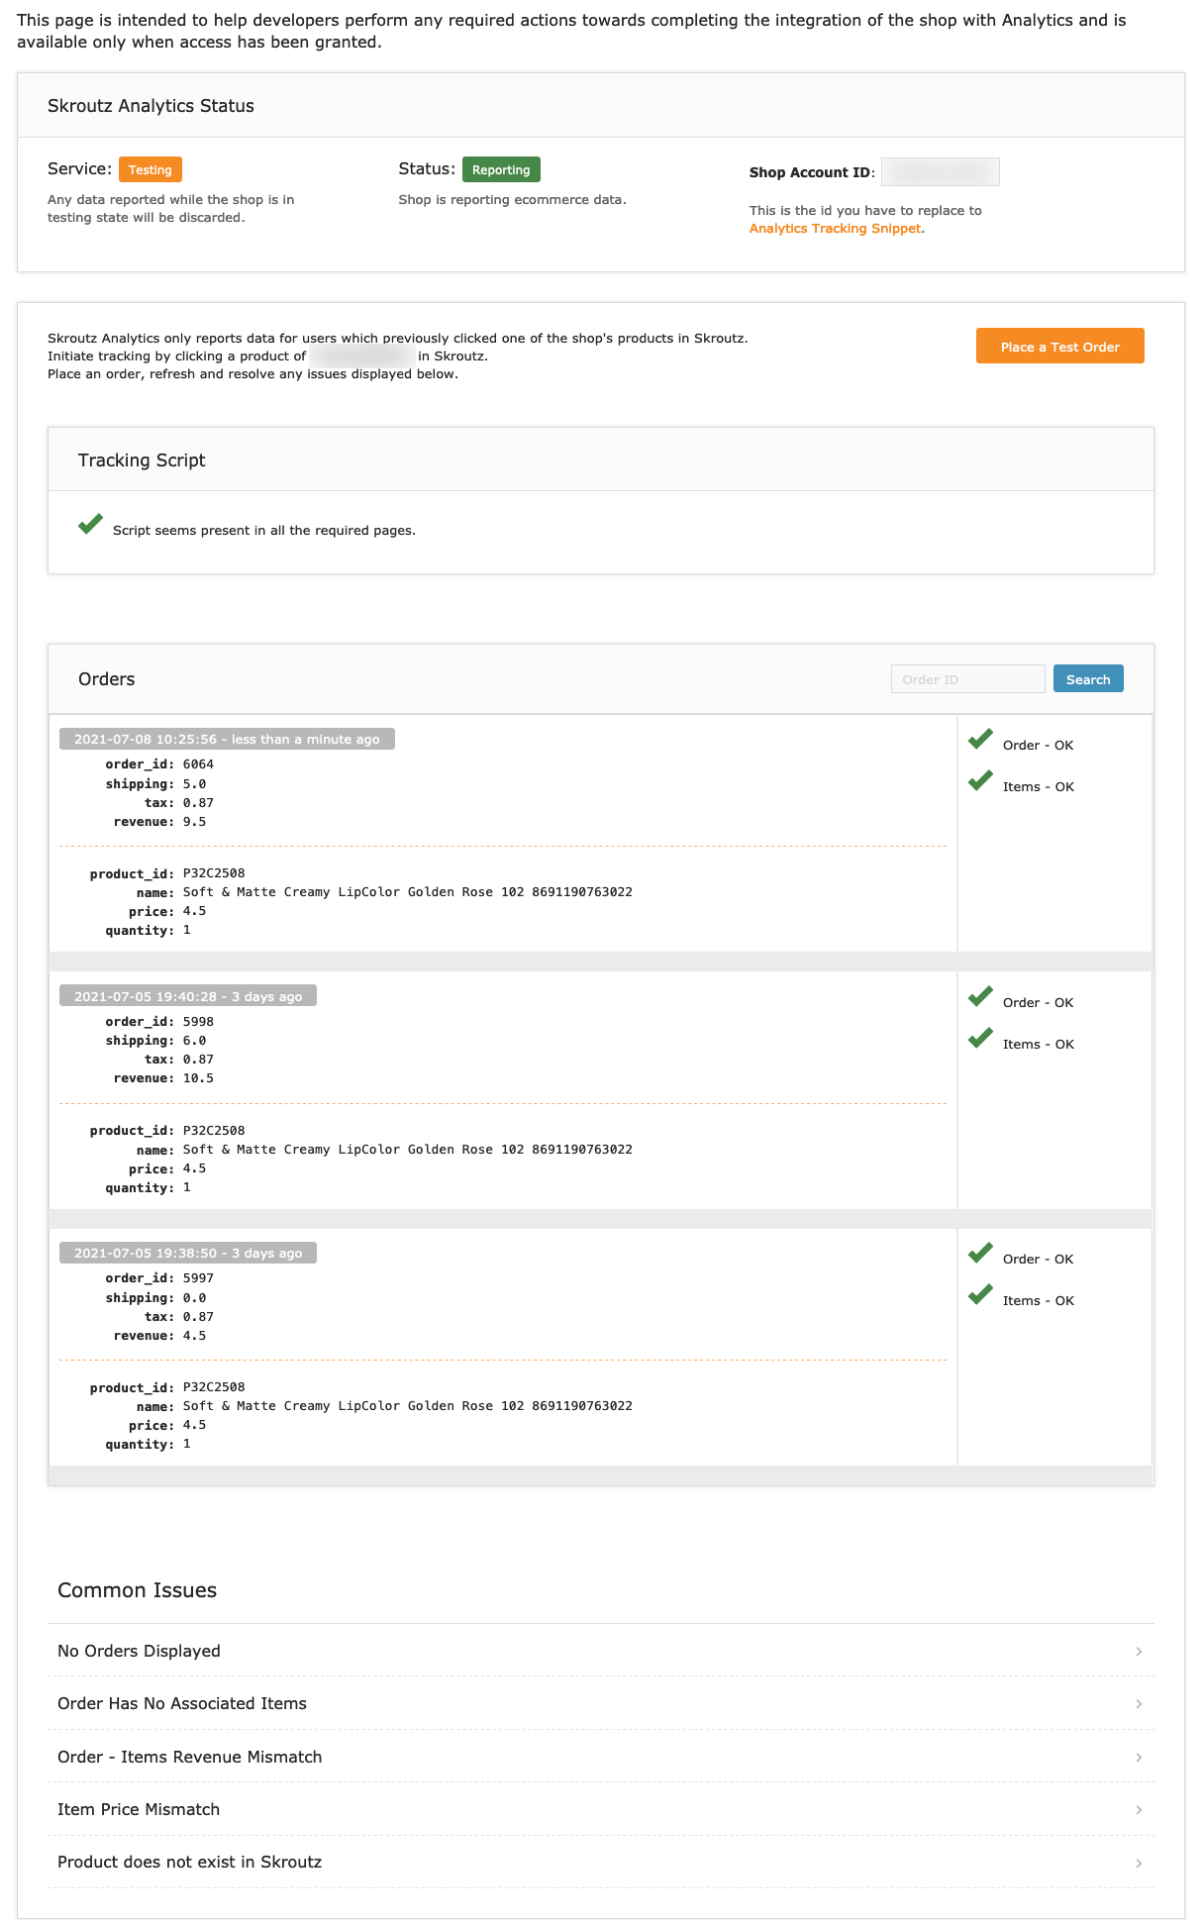Click the 2021-07-08 10:25:56 order timestamp label
The image size is (1199, 1920).
[227, 739]
